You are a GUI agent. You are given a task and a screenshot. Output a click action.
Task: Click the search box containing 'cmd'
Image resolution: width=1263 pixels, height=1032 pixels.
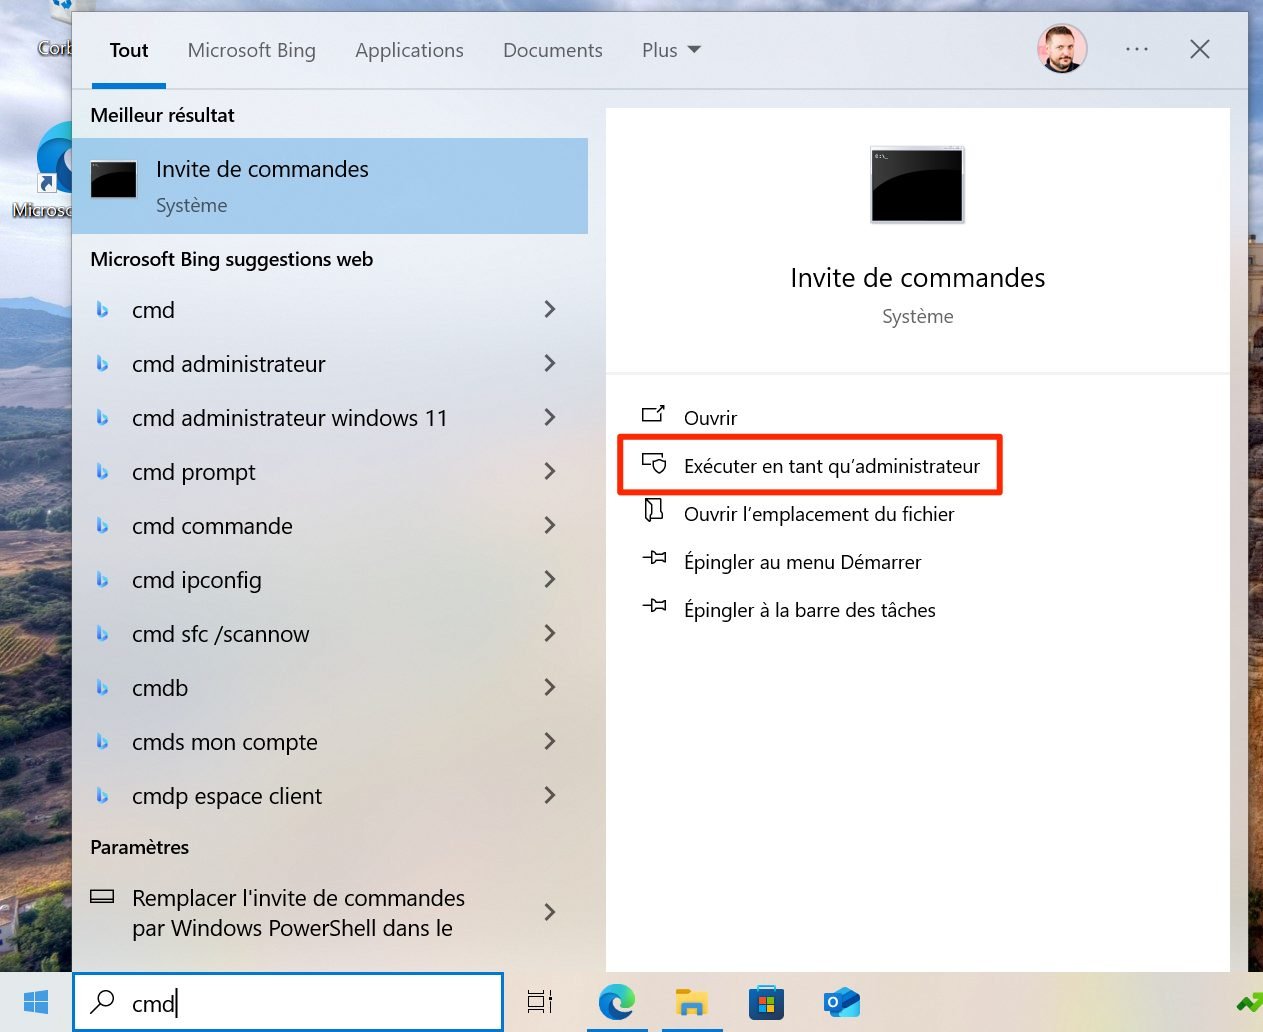[x=300, y=1002]
